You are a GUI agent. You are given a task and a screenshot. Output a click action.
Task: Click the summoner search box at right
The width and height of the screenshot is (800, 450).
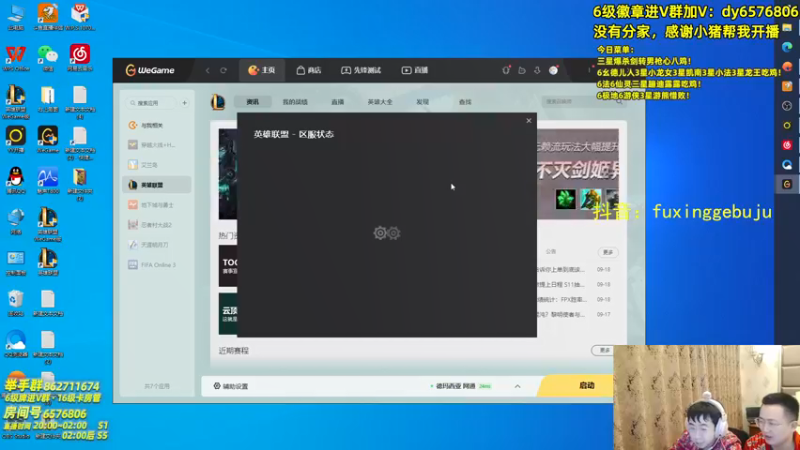(x=583, y=102)
